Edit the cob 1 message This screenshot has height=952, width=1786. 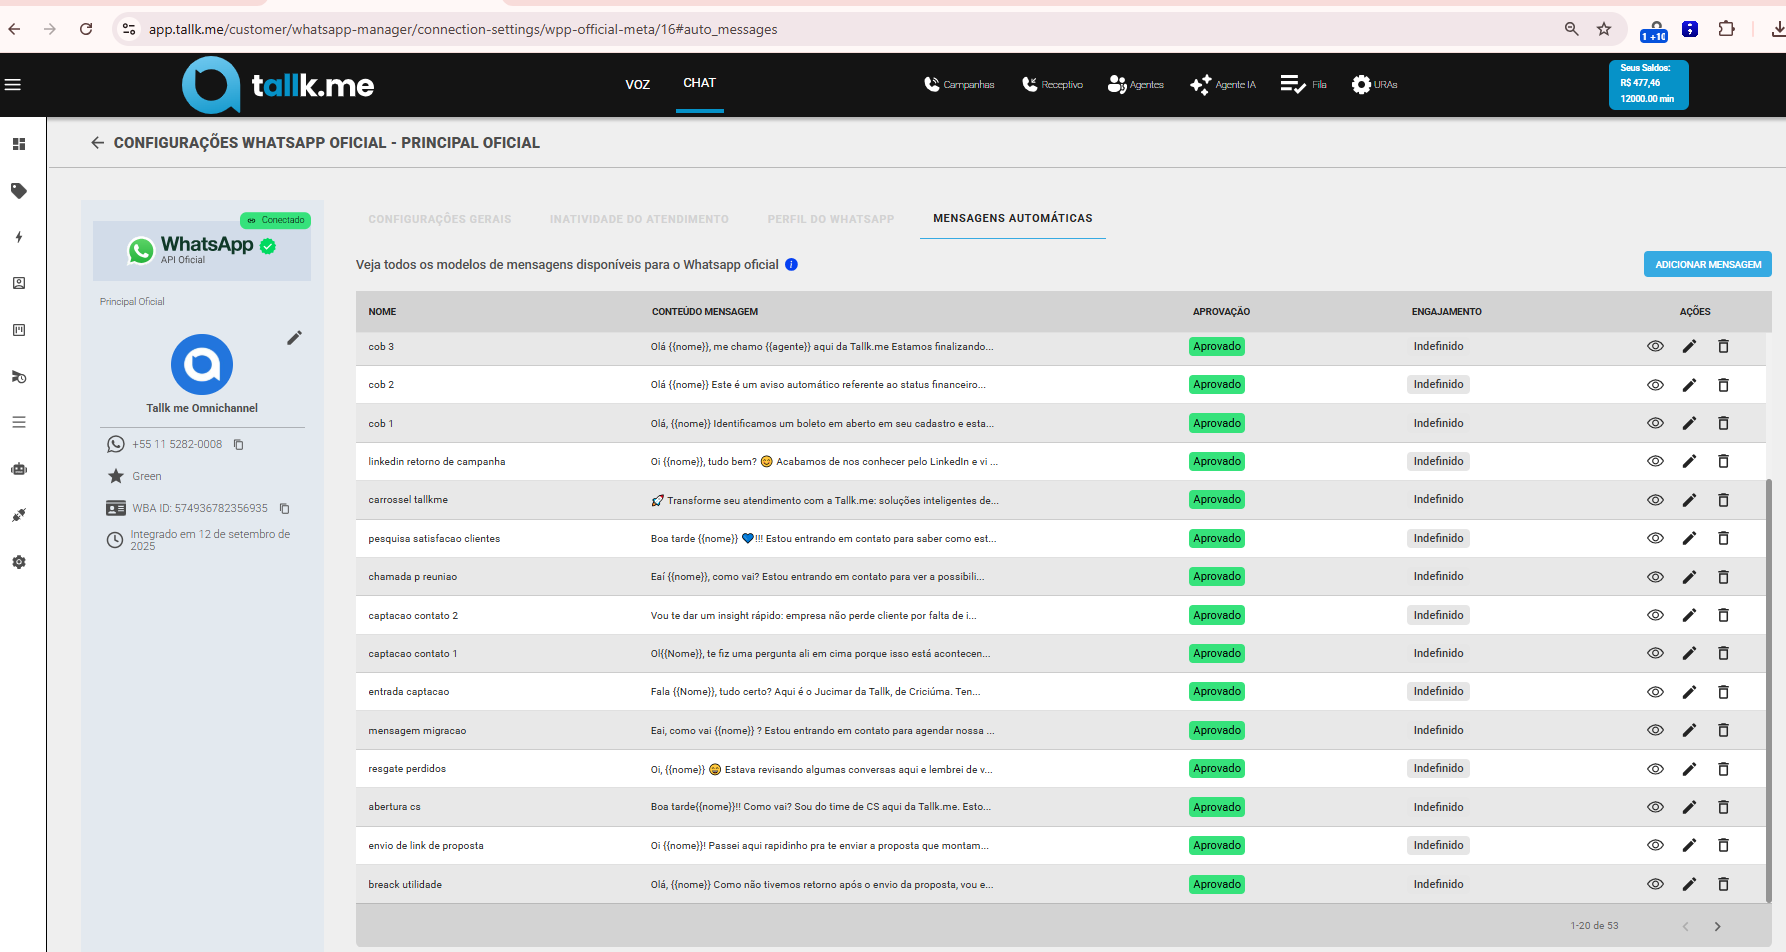[x=1689, y=423]
